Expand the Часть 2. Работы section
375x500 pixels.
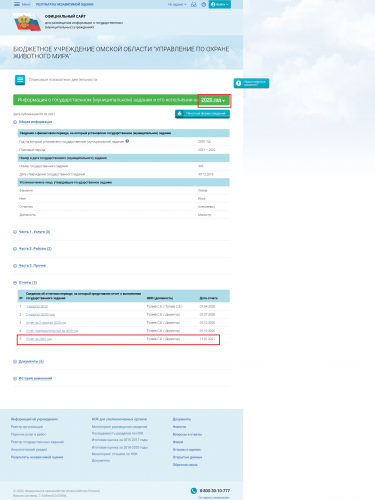[35, 249]
